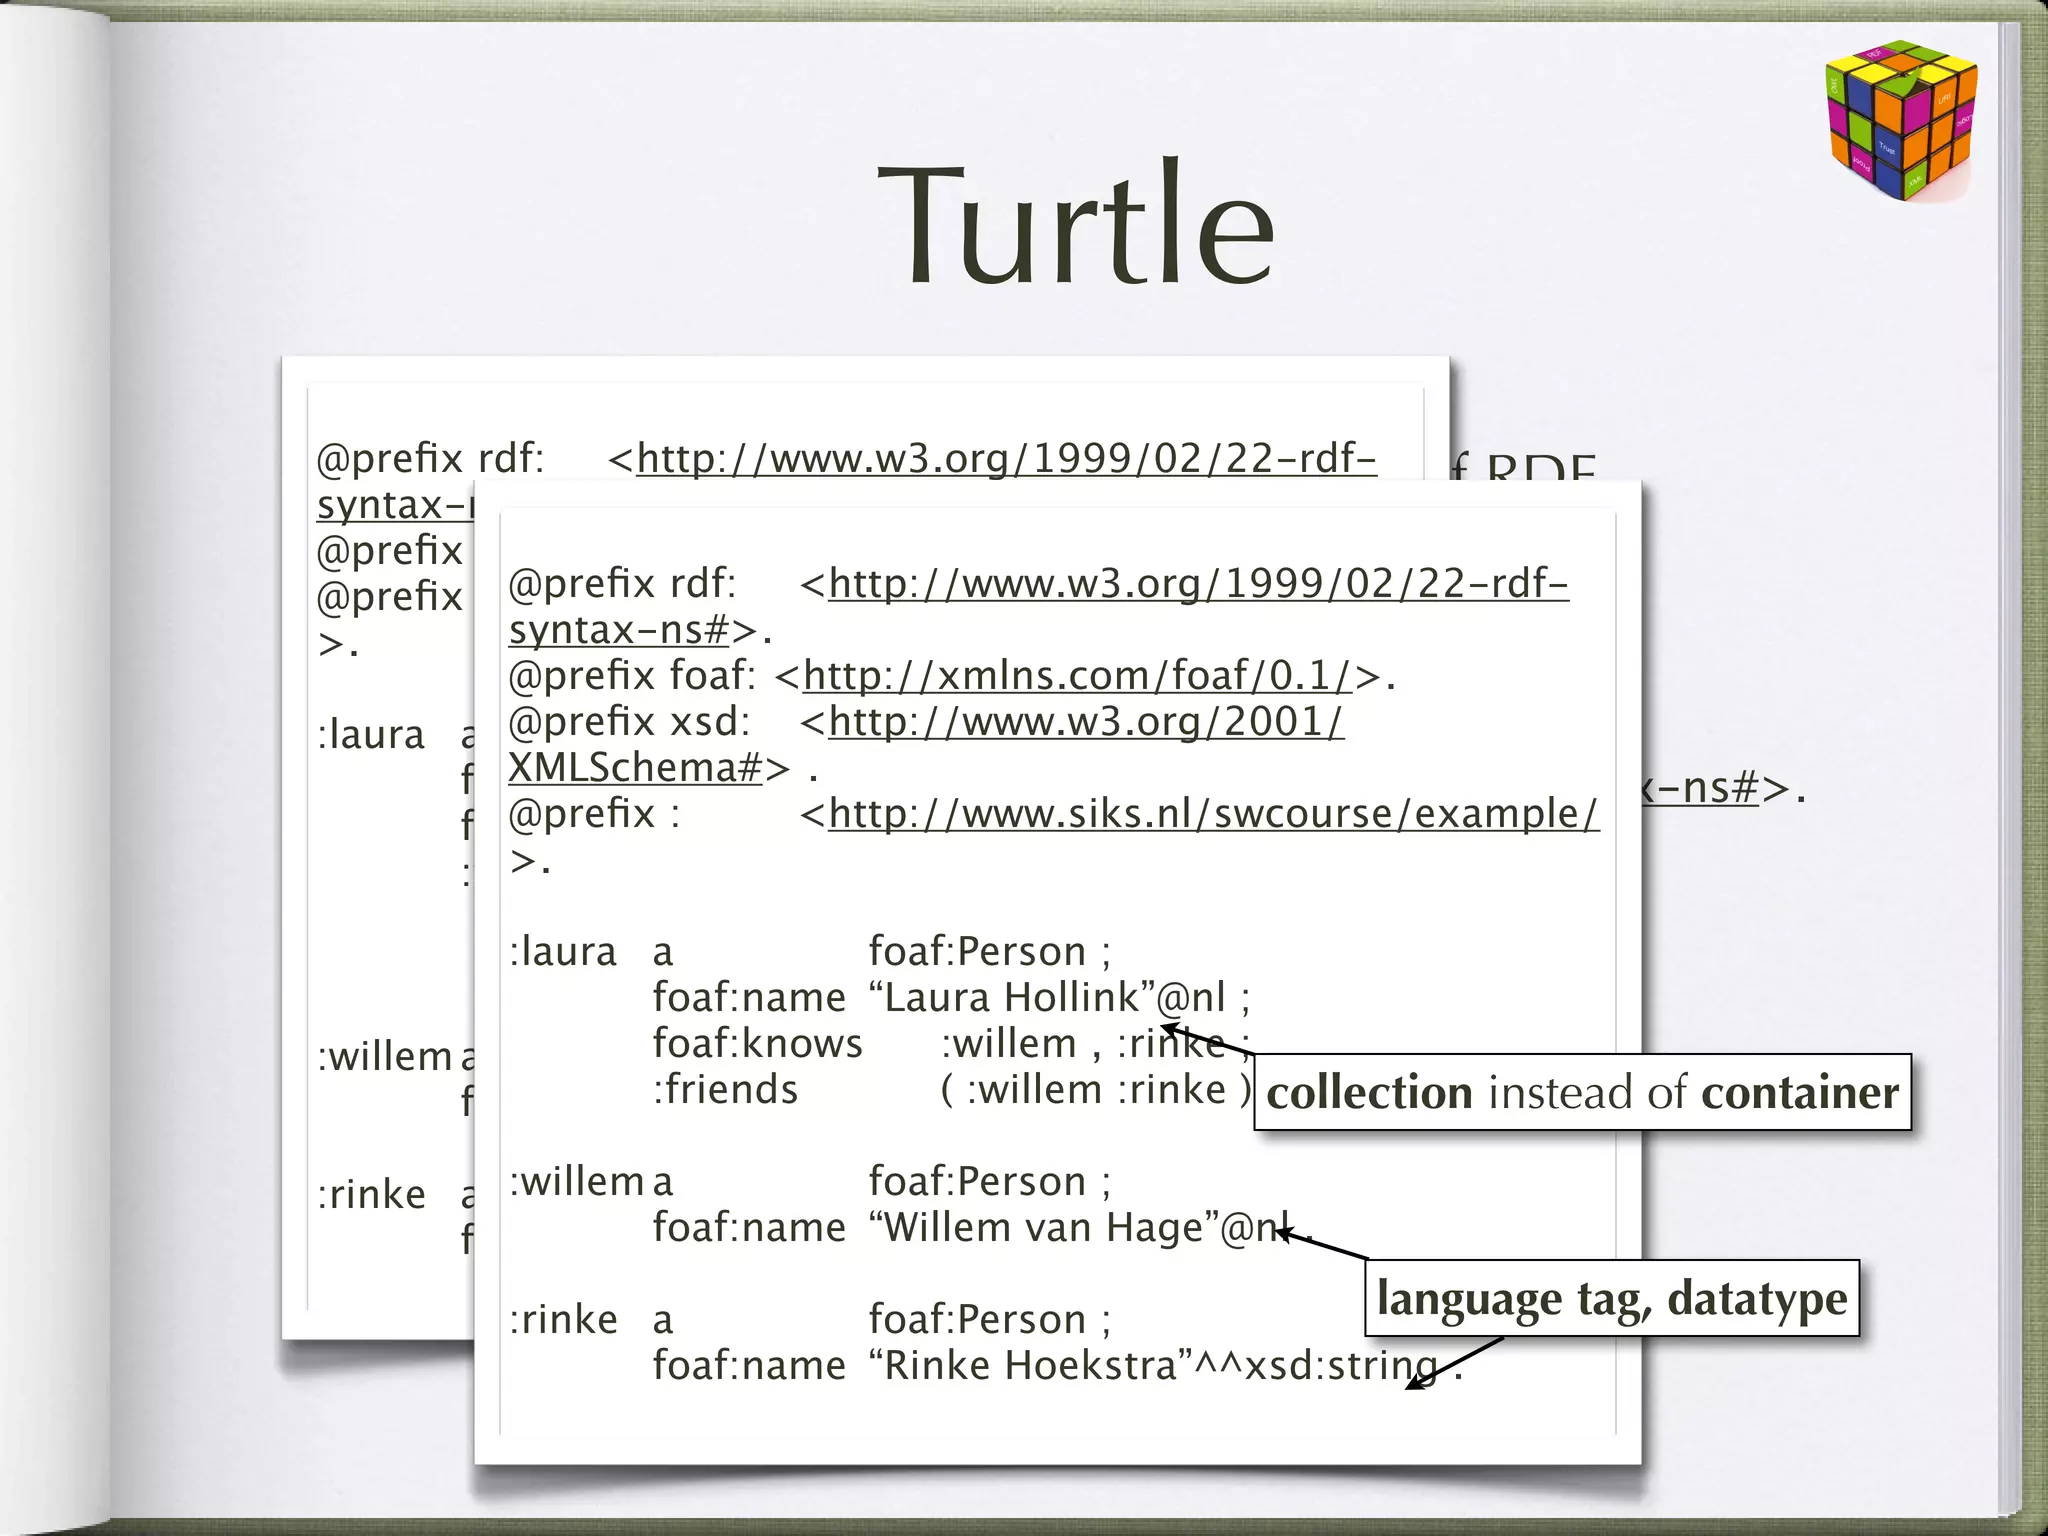The image size is (2048, 1536).
Task: Click the 'XMLSchema#' link continuation
Action: click(635, 768)
